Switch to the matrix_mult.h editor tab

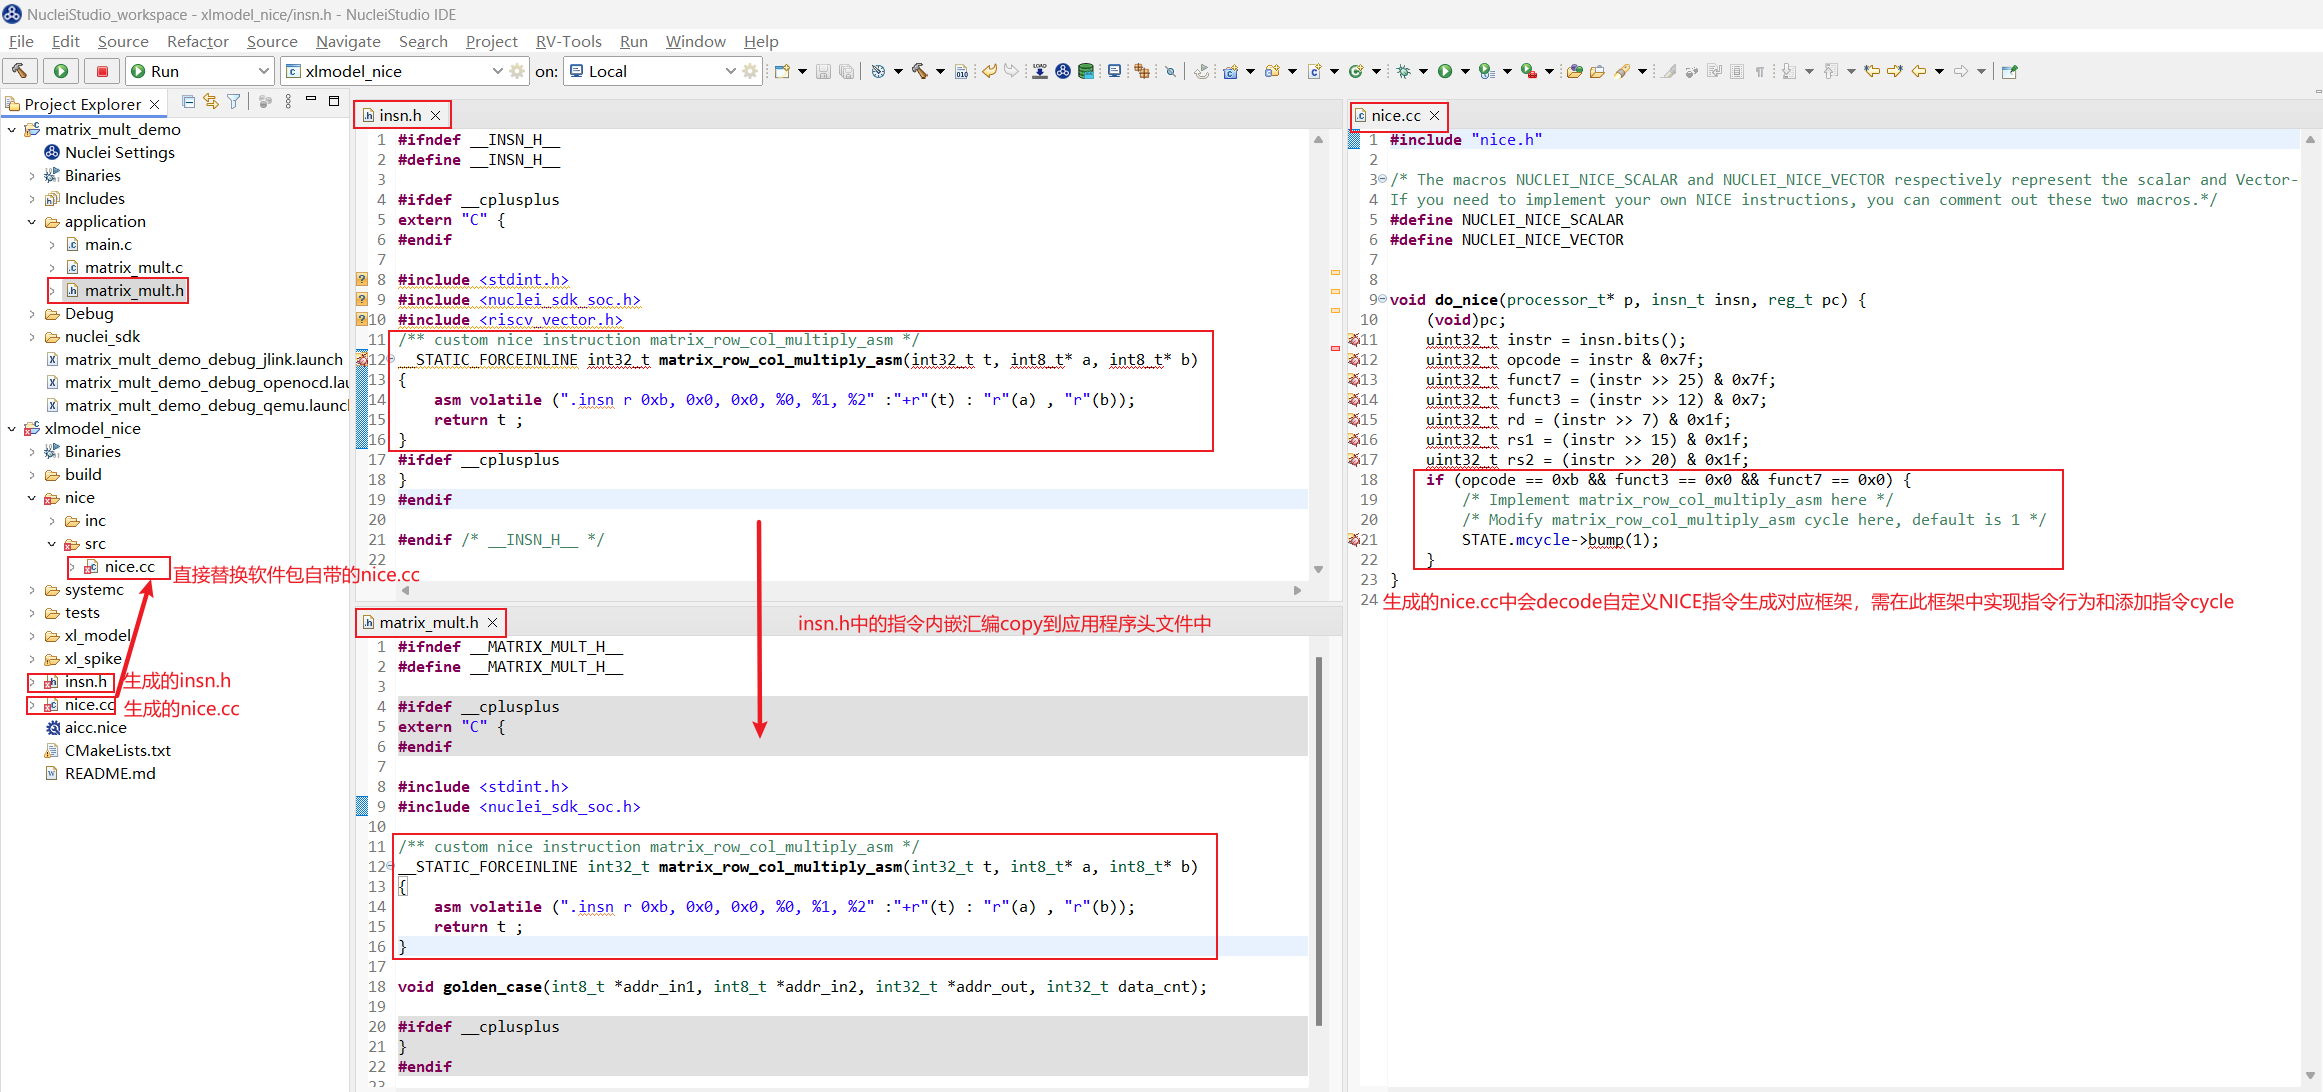[x=428, y=622]
